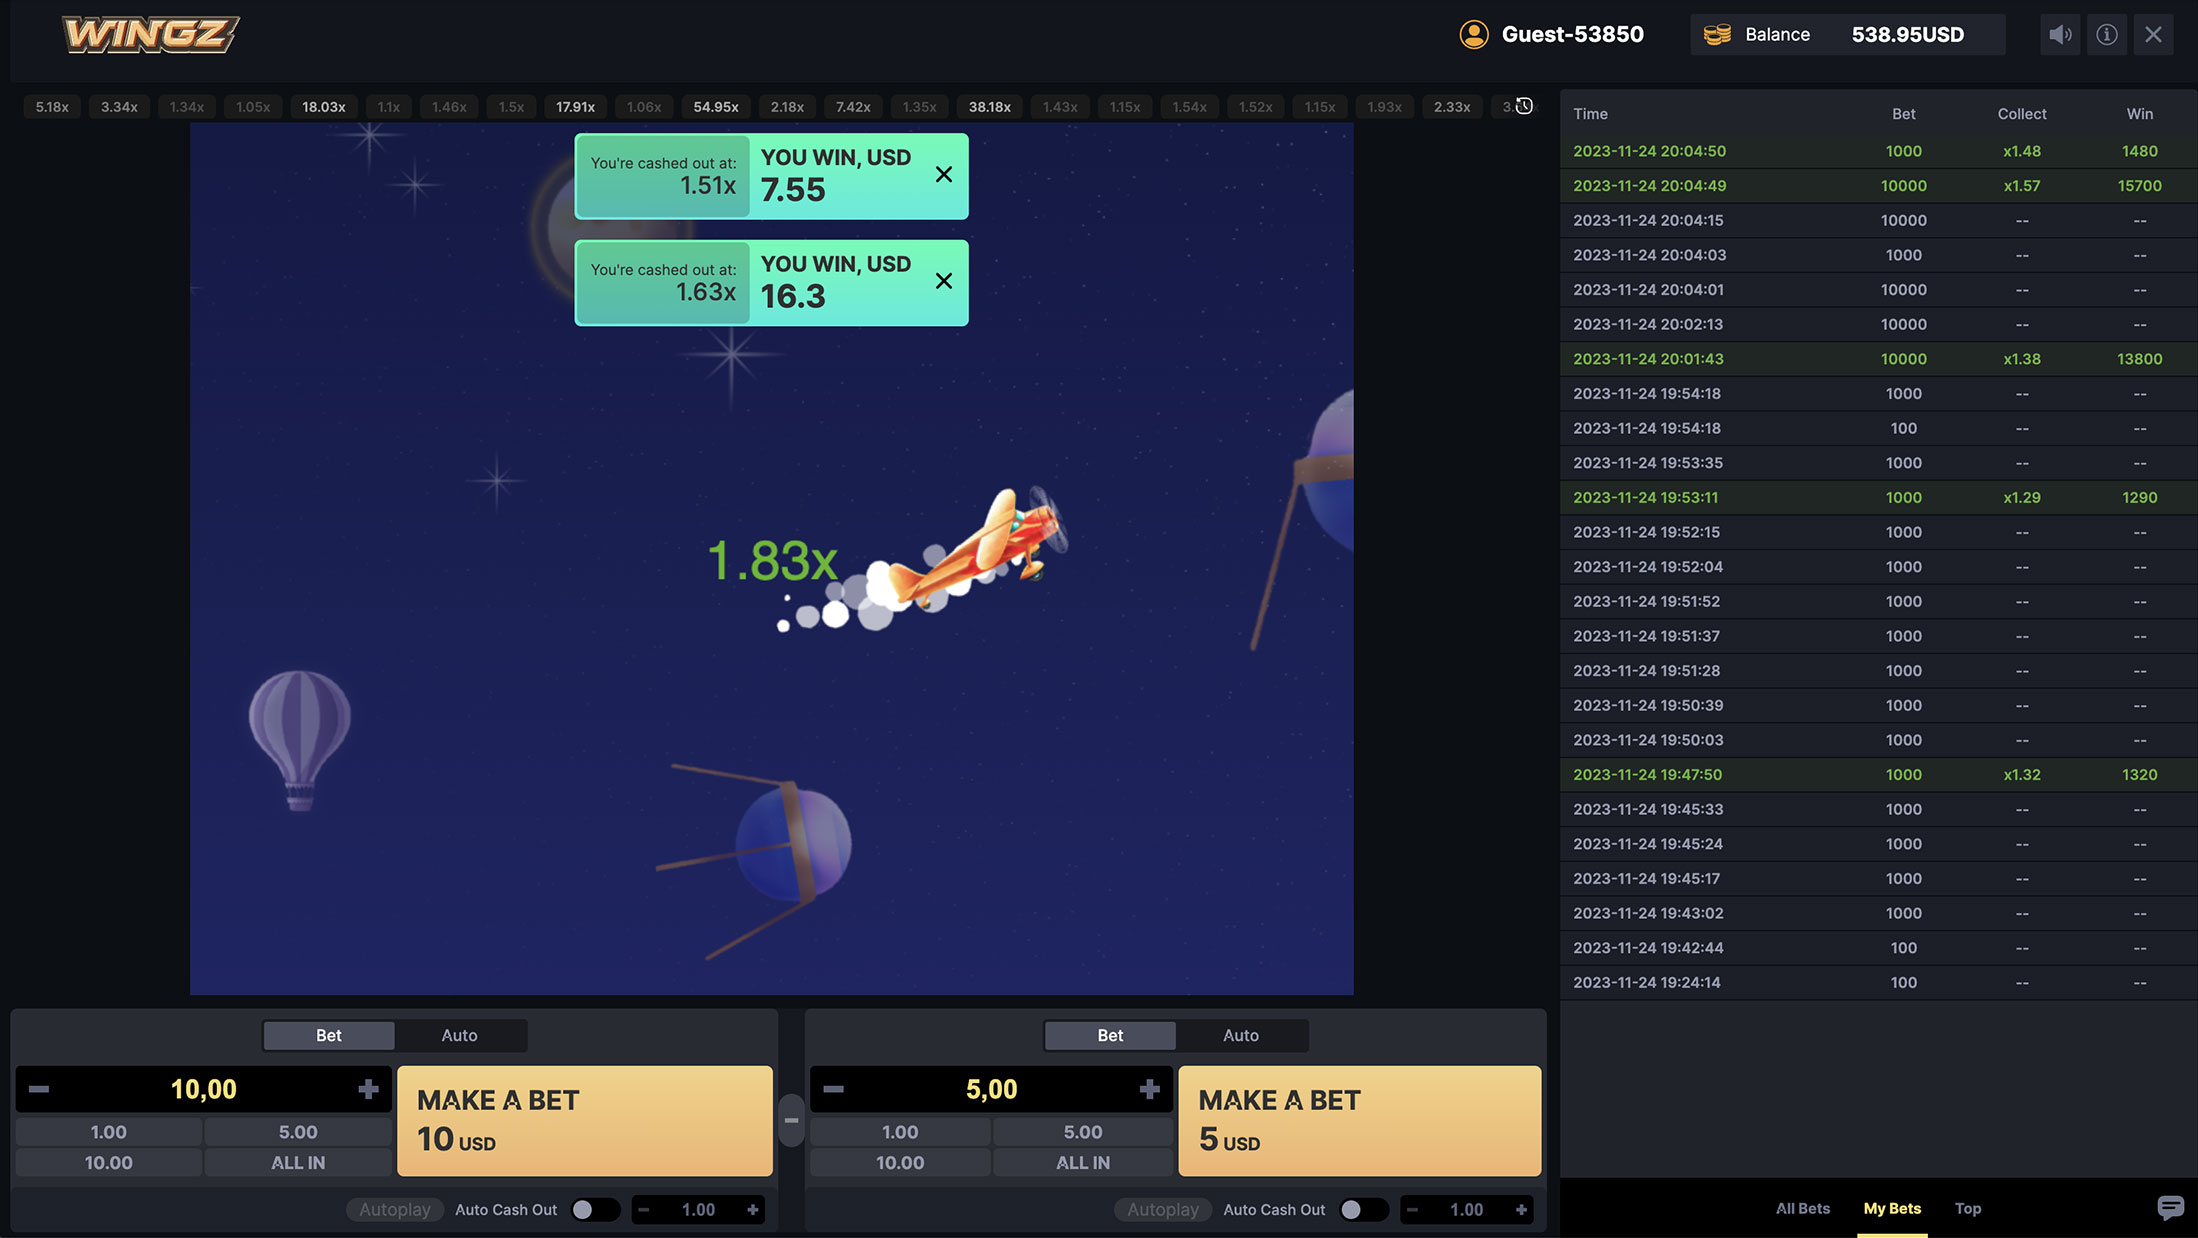
Task: Mute the game sound speaker icon
Action: [2059, 35]
